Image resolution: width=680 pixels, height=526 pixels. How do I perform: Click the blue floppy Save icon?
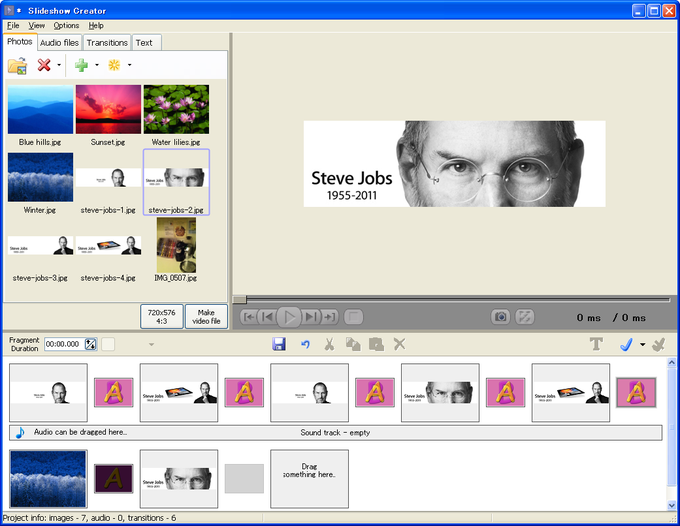pyautogui.click(x=278, y=344)
